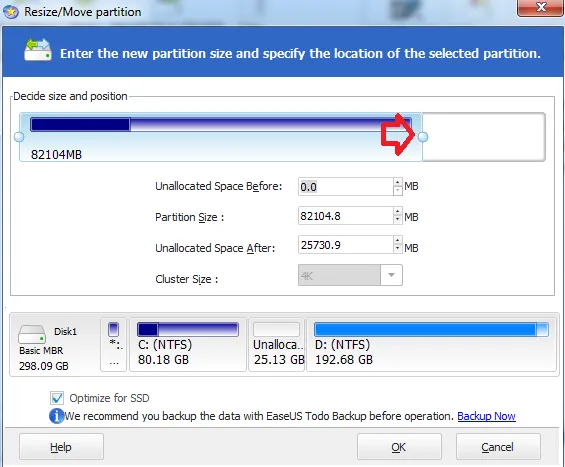Close the Resize/Move partition dialog

[540, 7]
